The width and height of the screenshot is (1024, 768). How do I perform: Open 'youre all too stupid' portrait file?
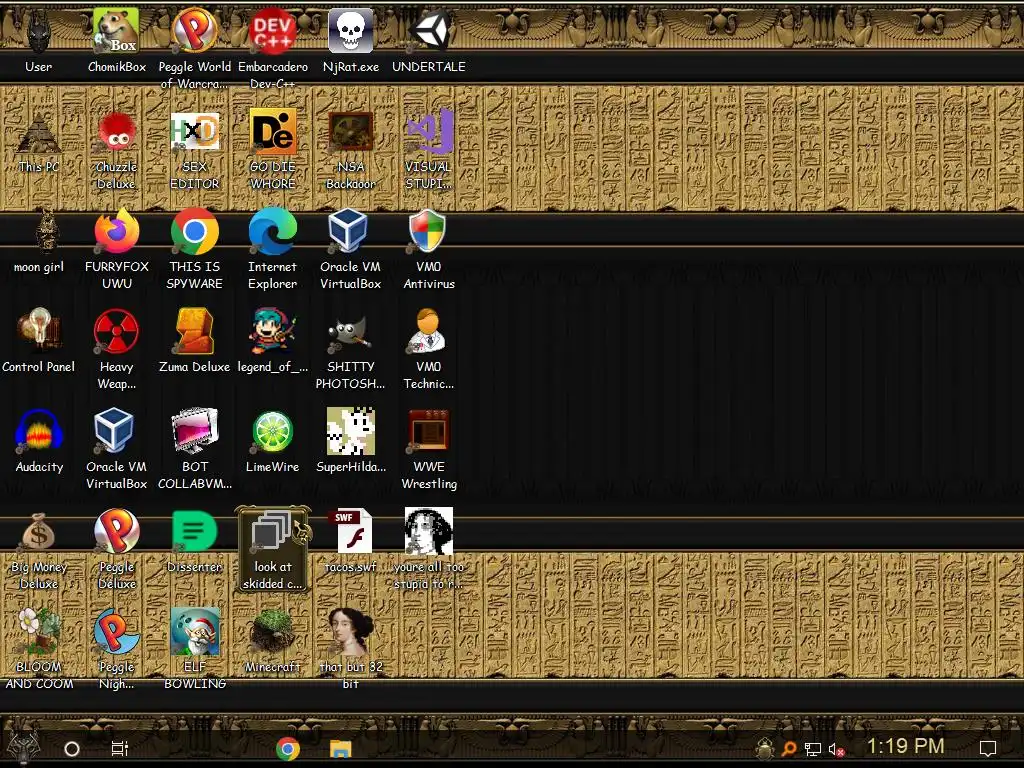click(x=429, y=549)
